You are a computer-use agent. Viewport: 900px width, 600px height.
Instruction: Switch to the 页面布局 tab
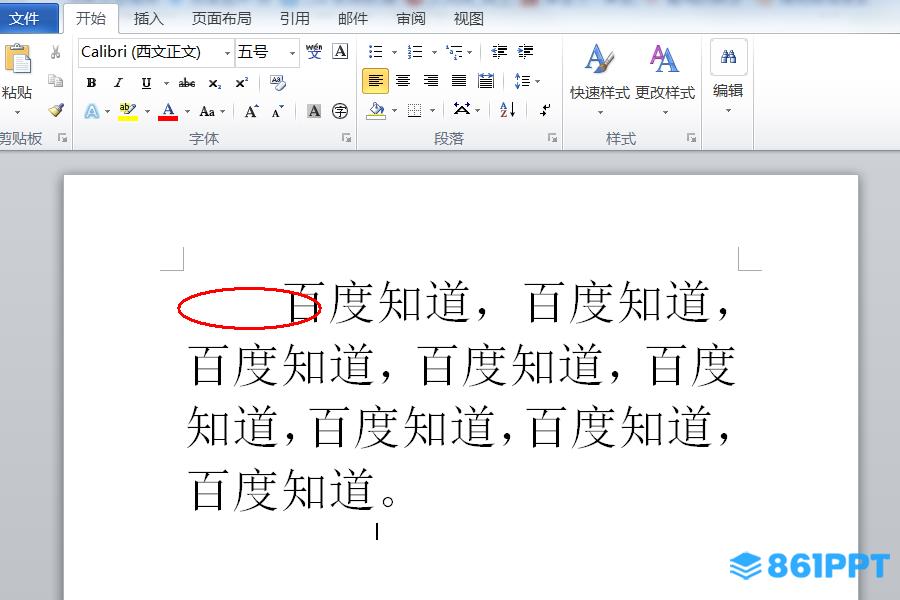pos(222,19)
